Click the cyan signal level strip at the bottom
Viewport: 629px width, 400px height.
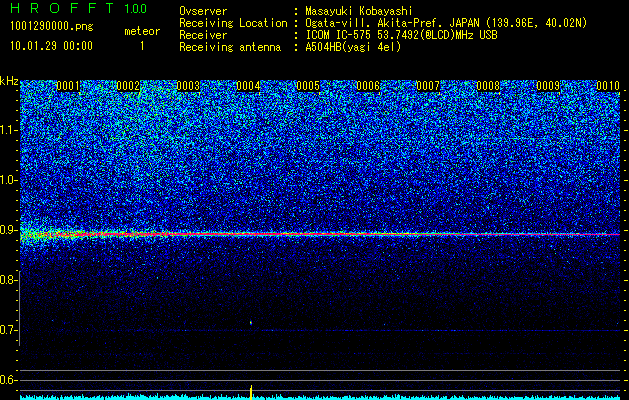pos(320,397)
